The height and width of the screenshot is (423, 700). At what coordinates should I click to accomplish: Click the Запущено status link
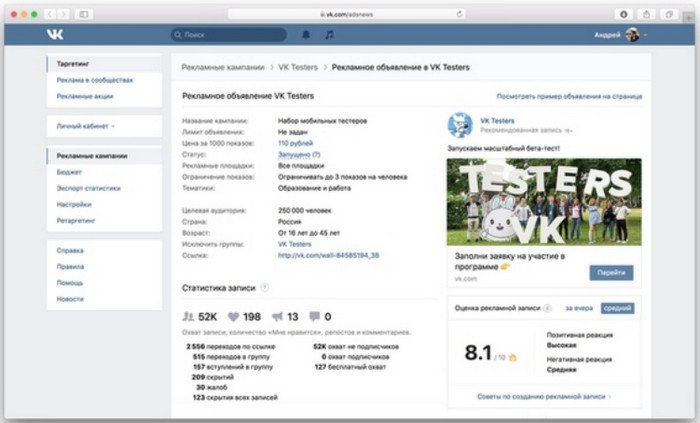[299, 154]
